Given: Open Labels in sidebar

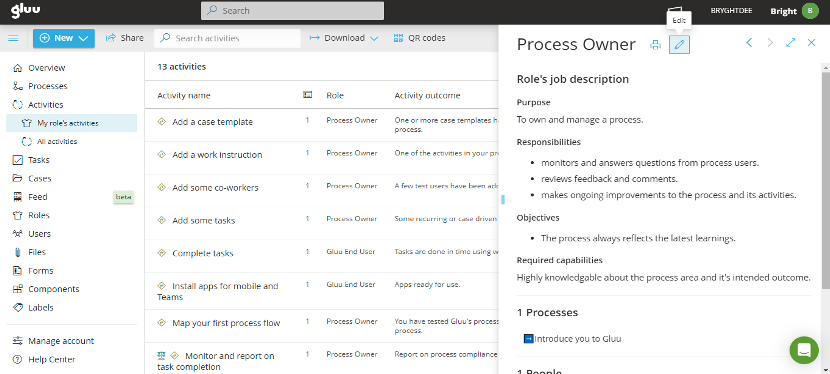Looking at the screenshot, I should tap(40, 308).
